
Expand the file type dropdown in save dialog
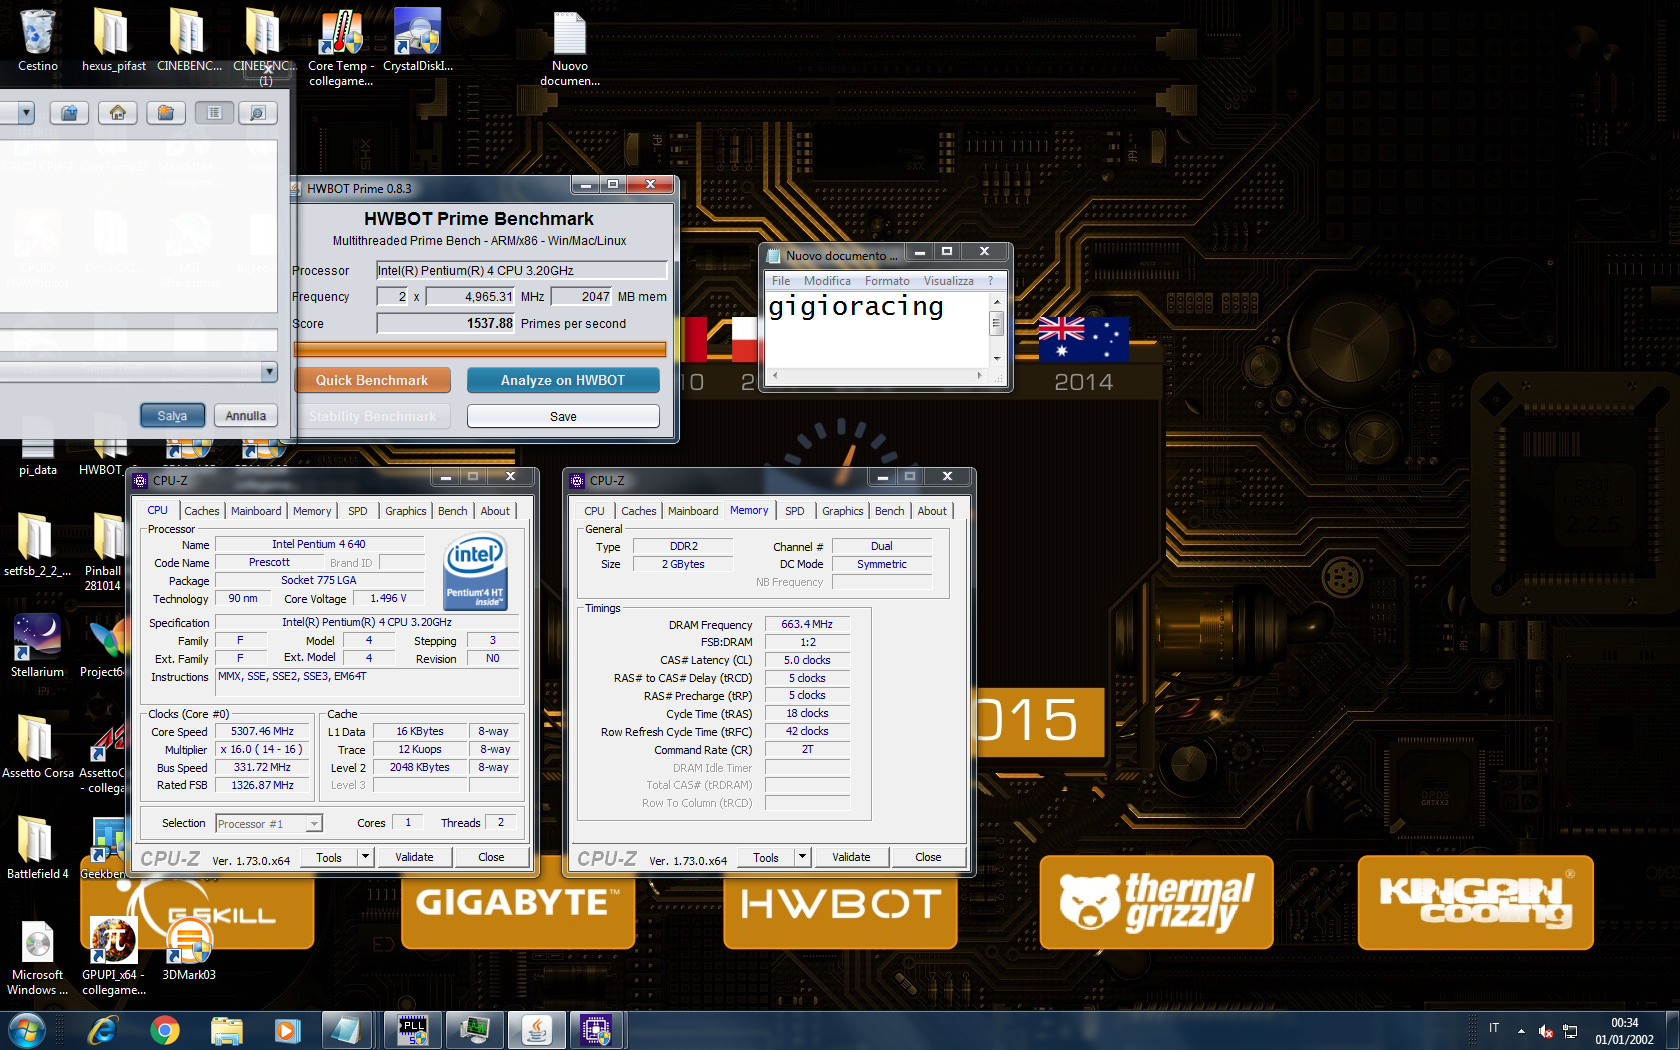(x=268, y=372)
